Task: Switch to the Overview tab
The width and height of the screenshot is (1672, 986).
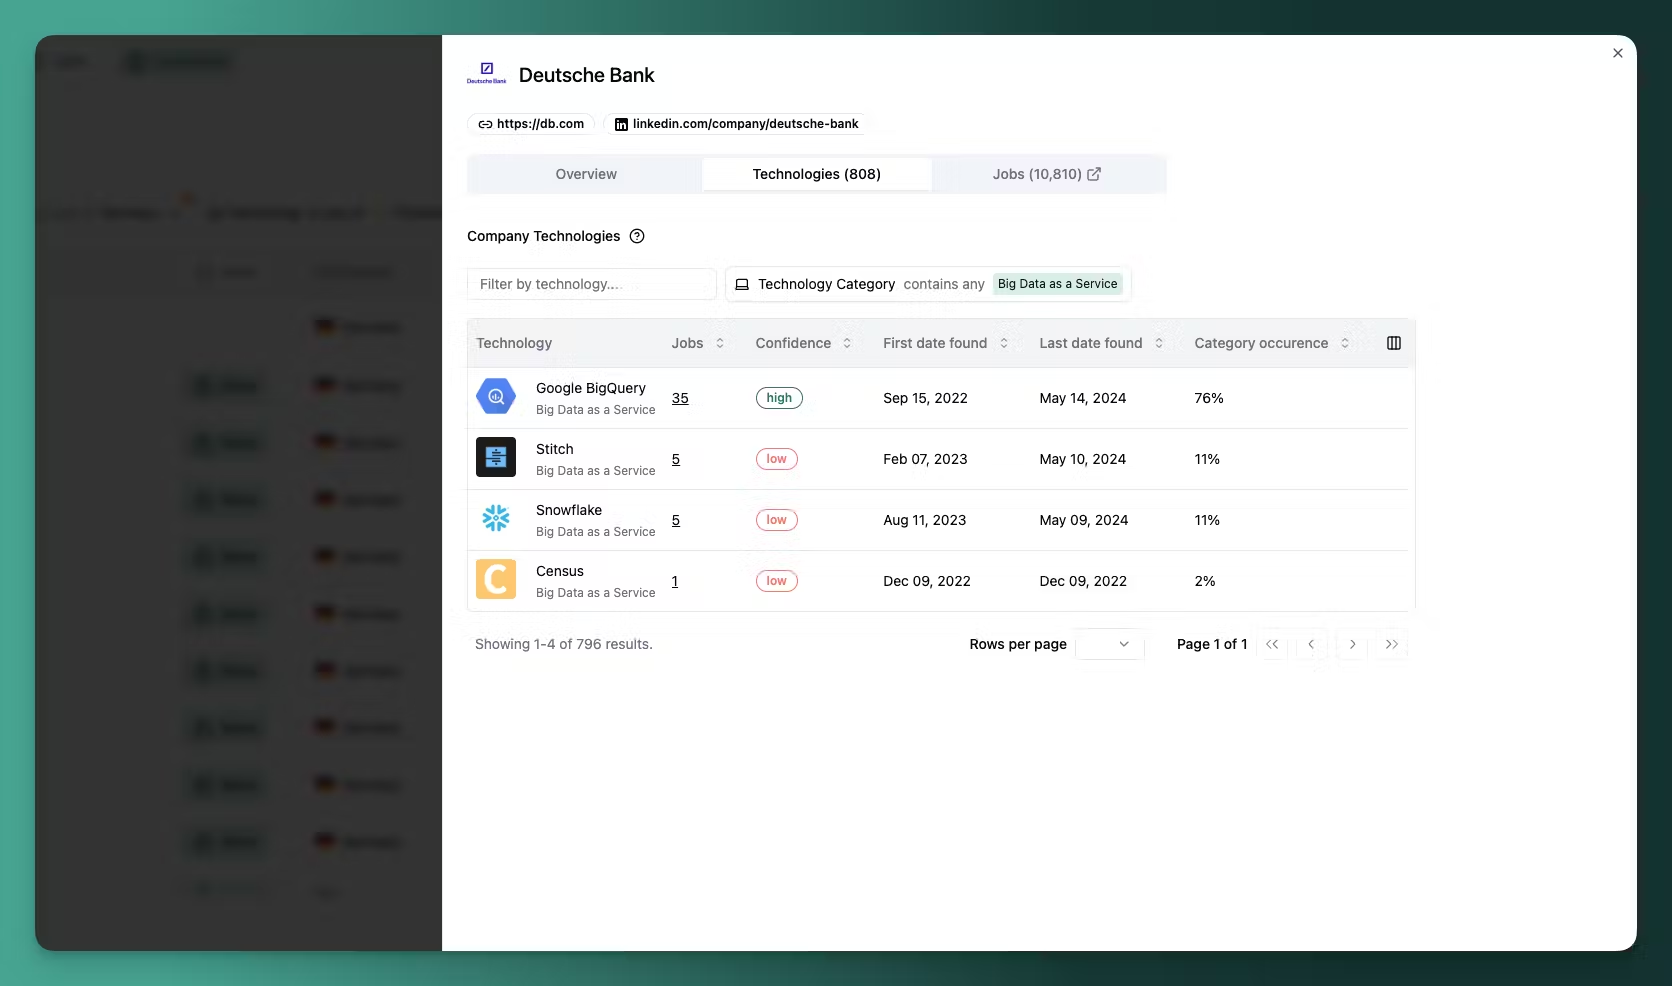Action: coord(586,174)
